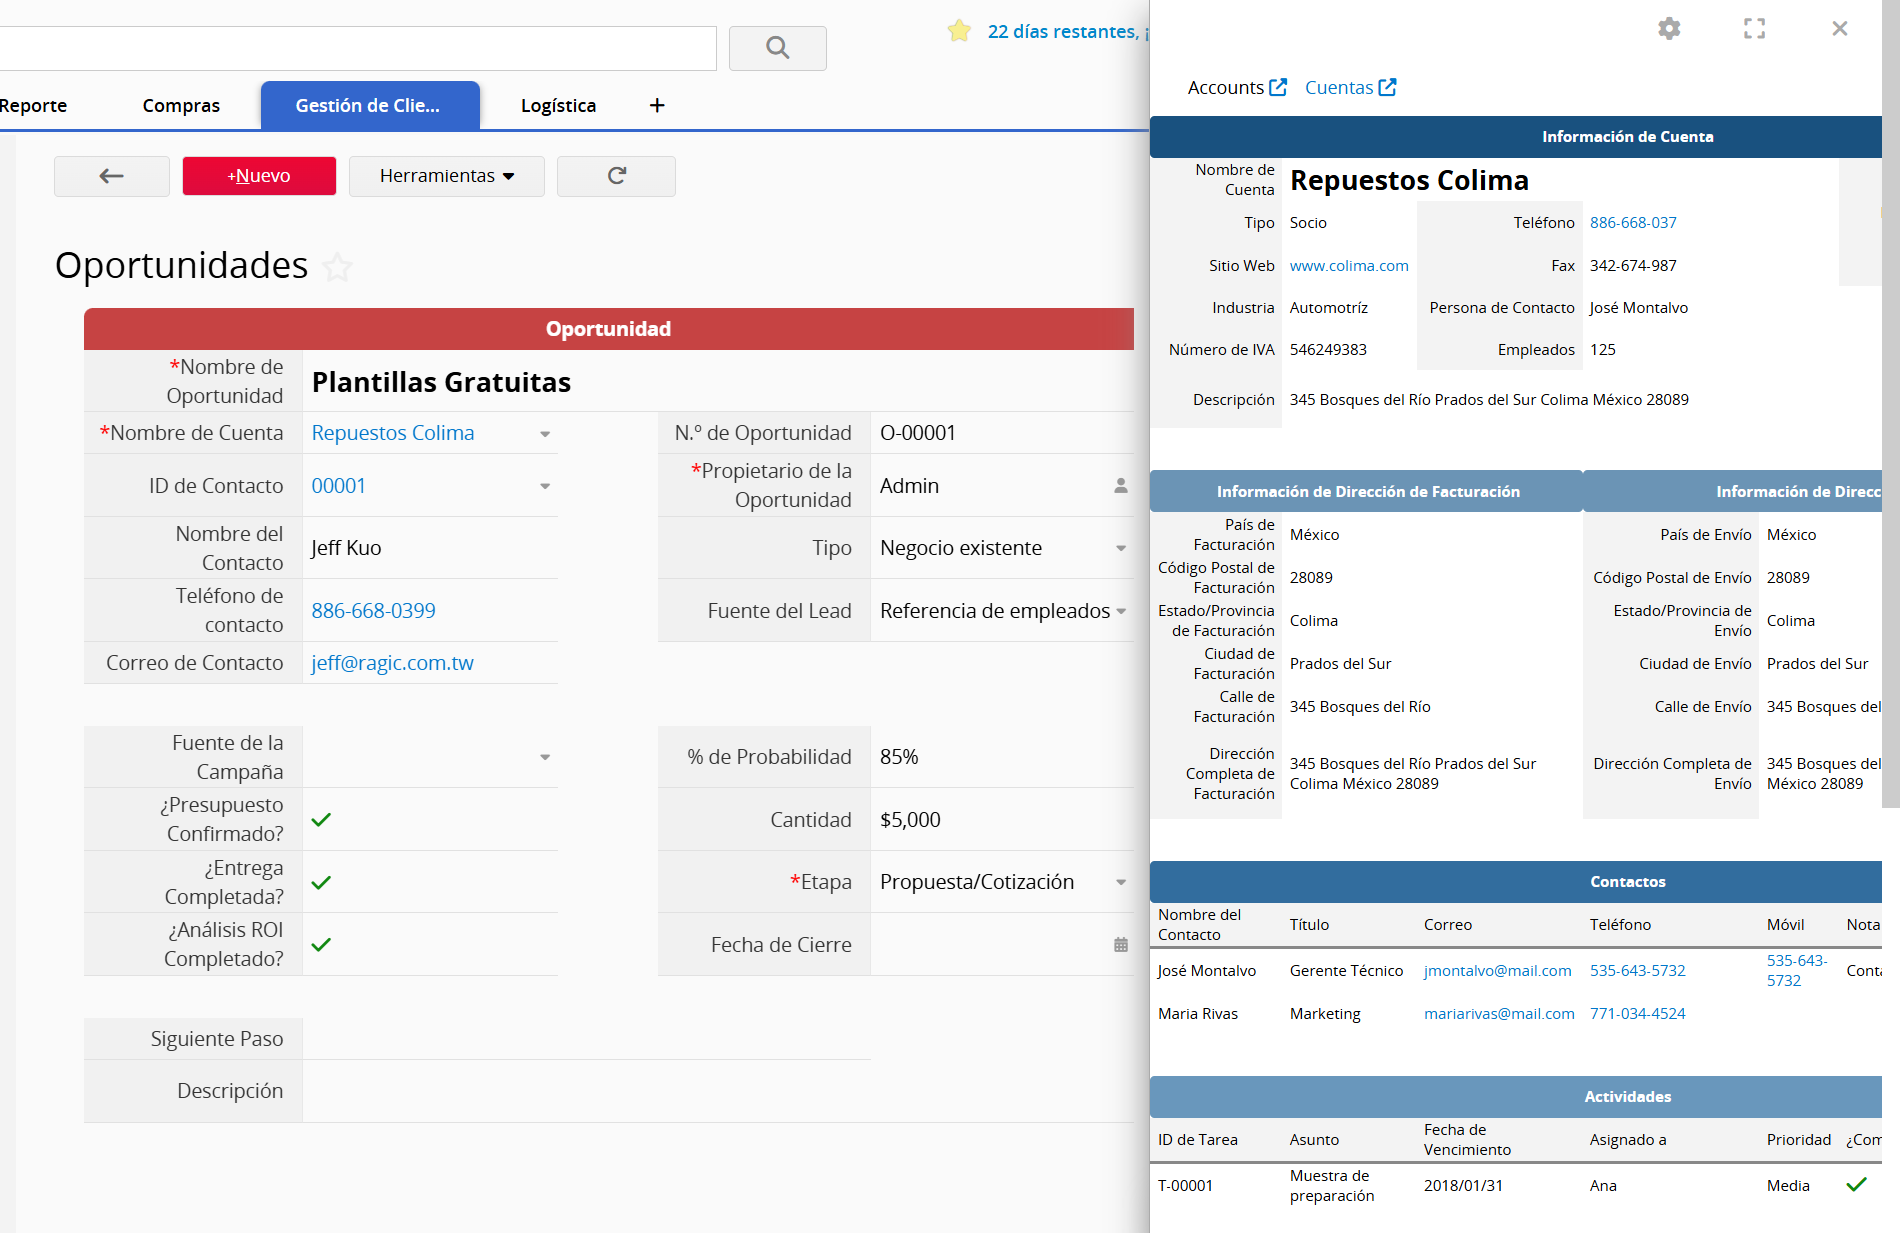The image size is (1900, 1233).
Task: Click the search magnifier button
Action: click(x=777, y=48)
